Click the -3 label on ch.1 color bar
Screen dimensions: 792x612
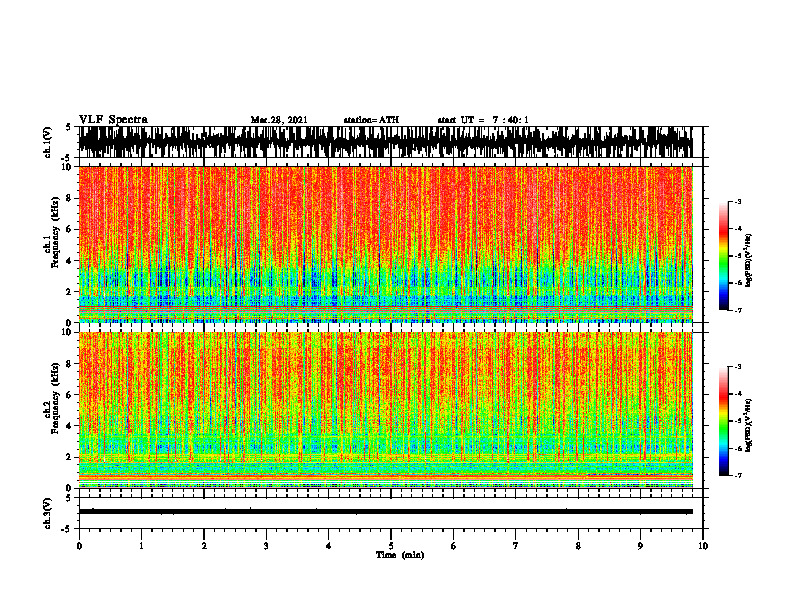[x=737, y=202]
